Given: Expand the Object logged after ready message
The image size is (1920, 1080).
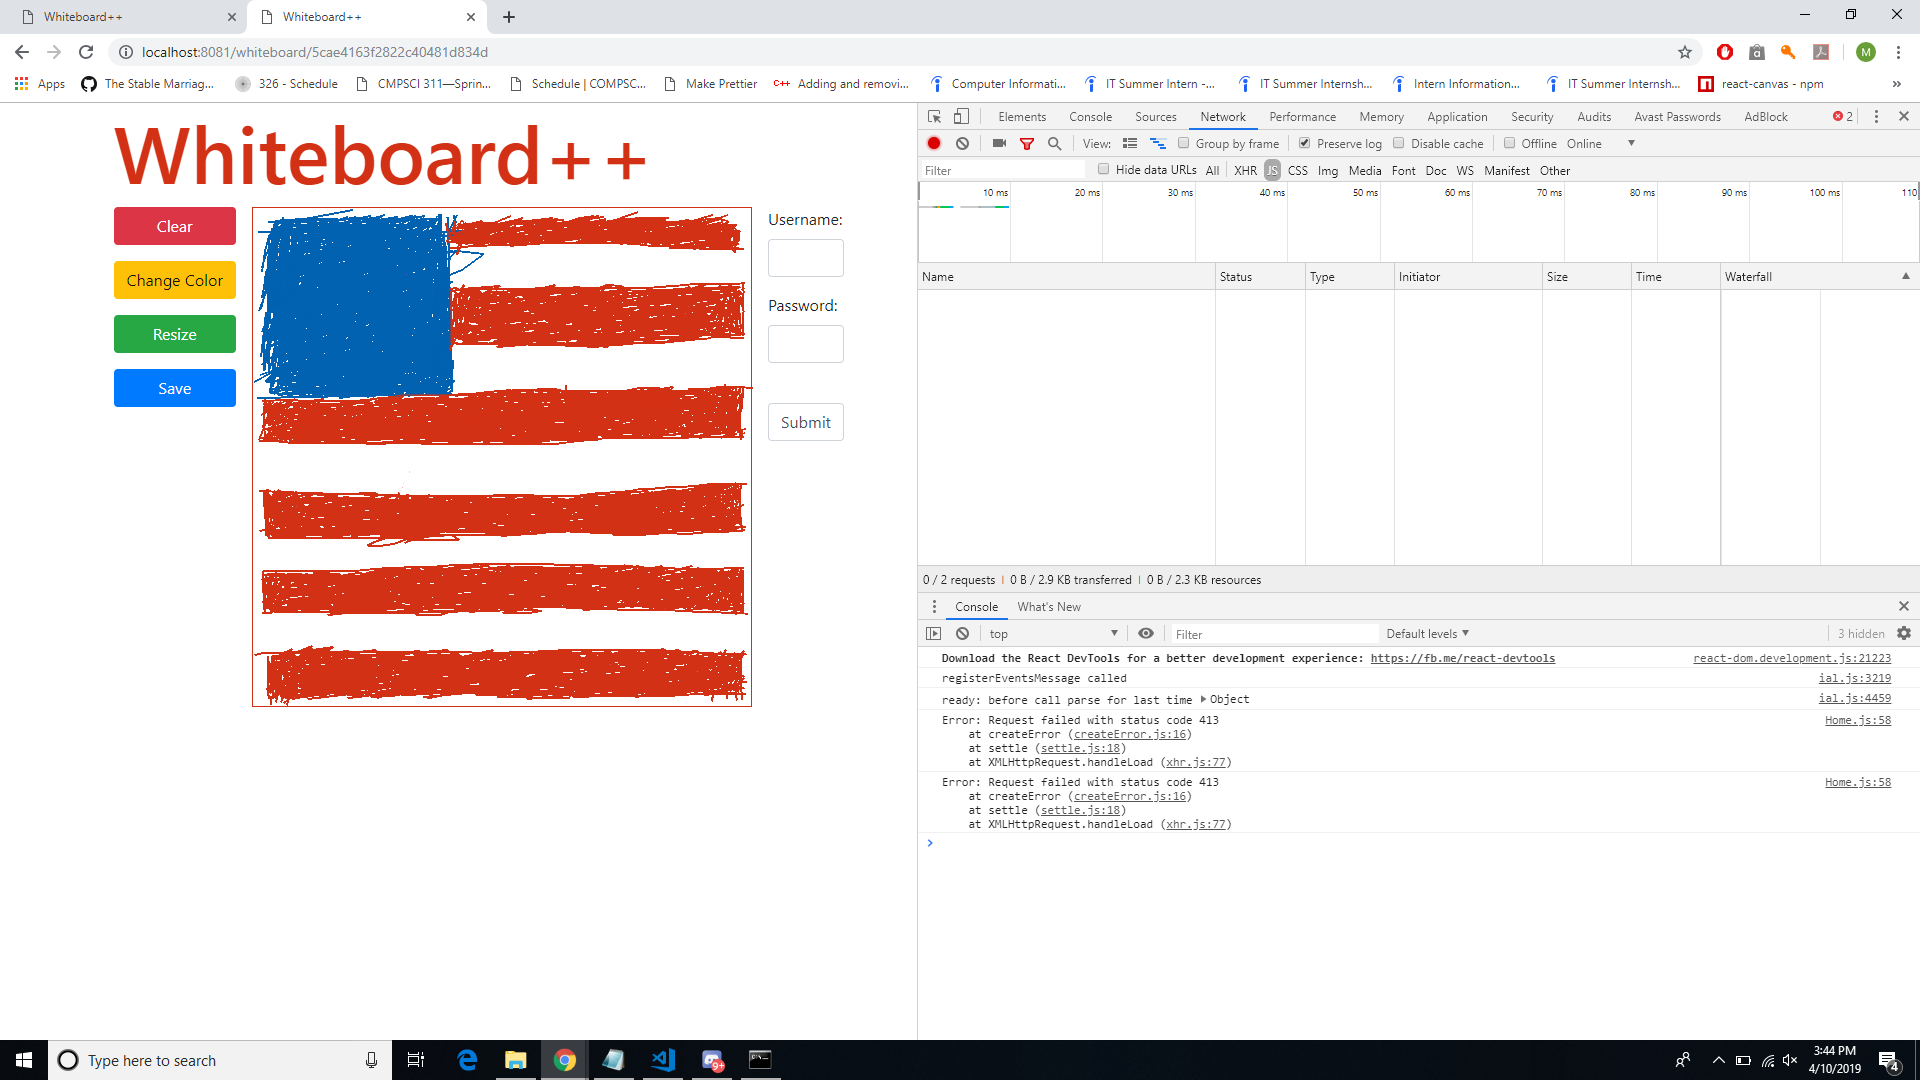Looking at the screenshot, I should 1205,699.
